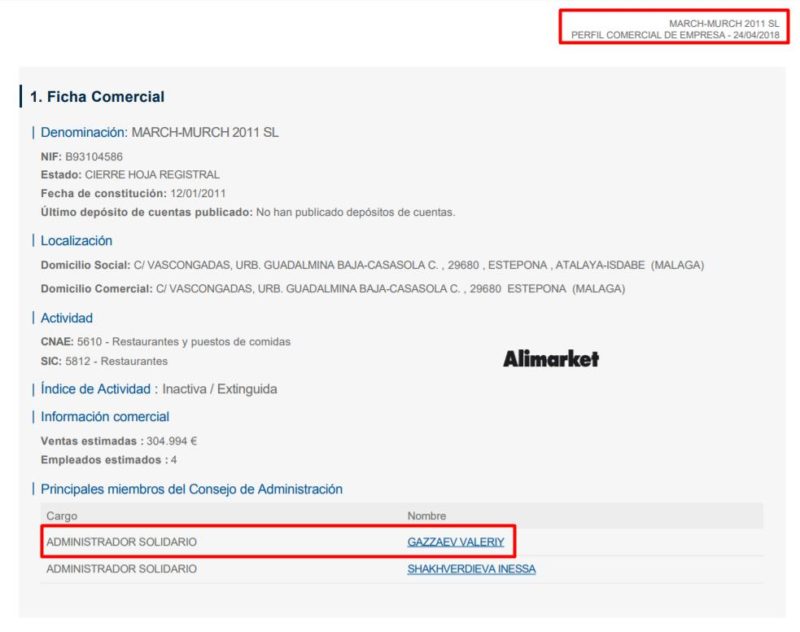Select the Domicilio Comercial address line

click(332, 289)
